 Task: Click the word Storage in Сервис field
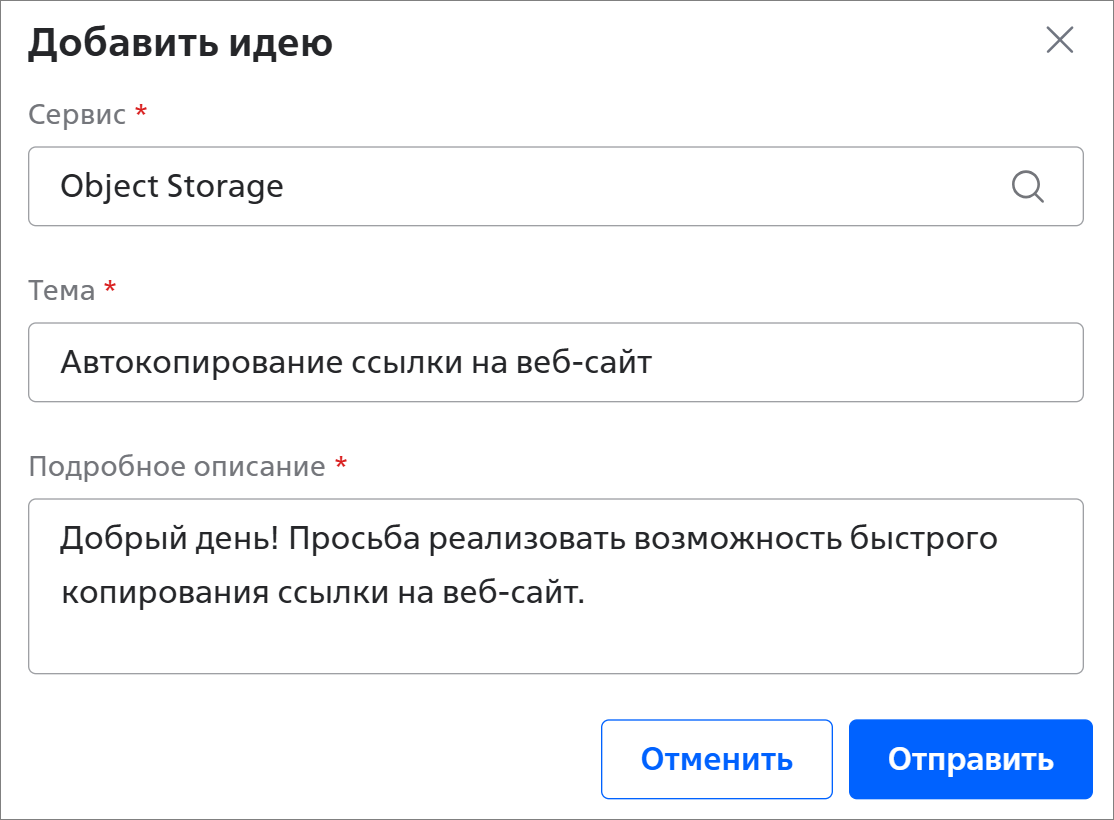click(225, 187)
